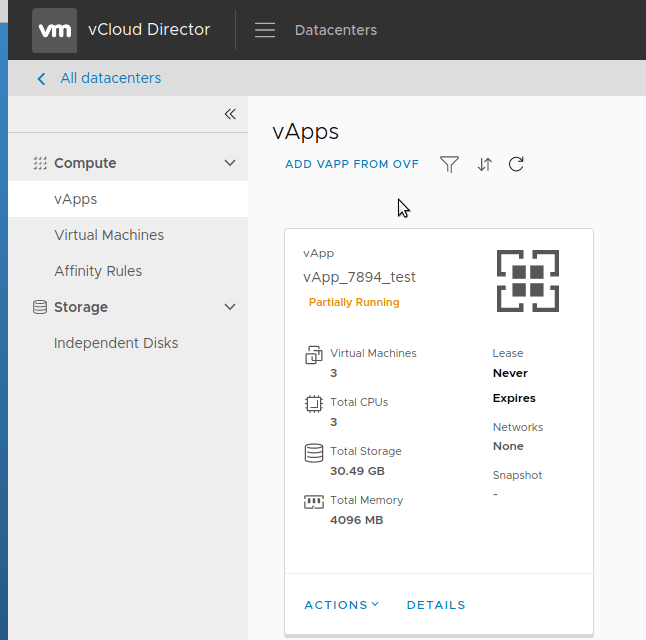Click the vApp_7894_test name
The image size is (646, 640).
click(x=359, y=277)
